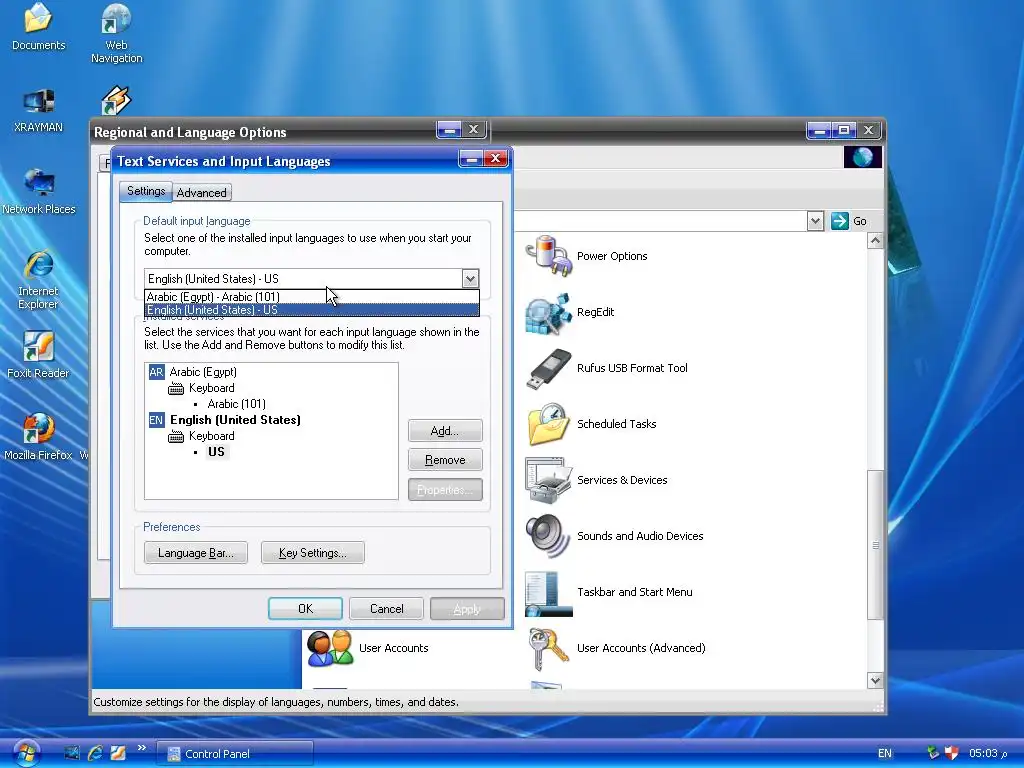Launch Mozilla Firefox from the desktop
Viewport: 1024px width, 768px height.
(x=38, y=436)
